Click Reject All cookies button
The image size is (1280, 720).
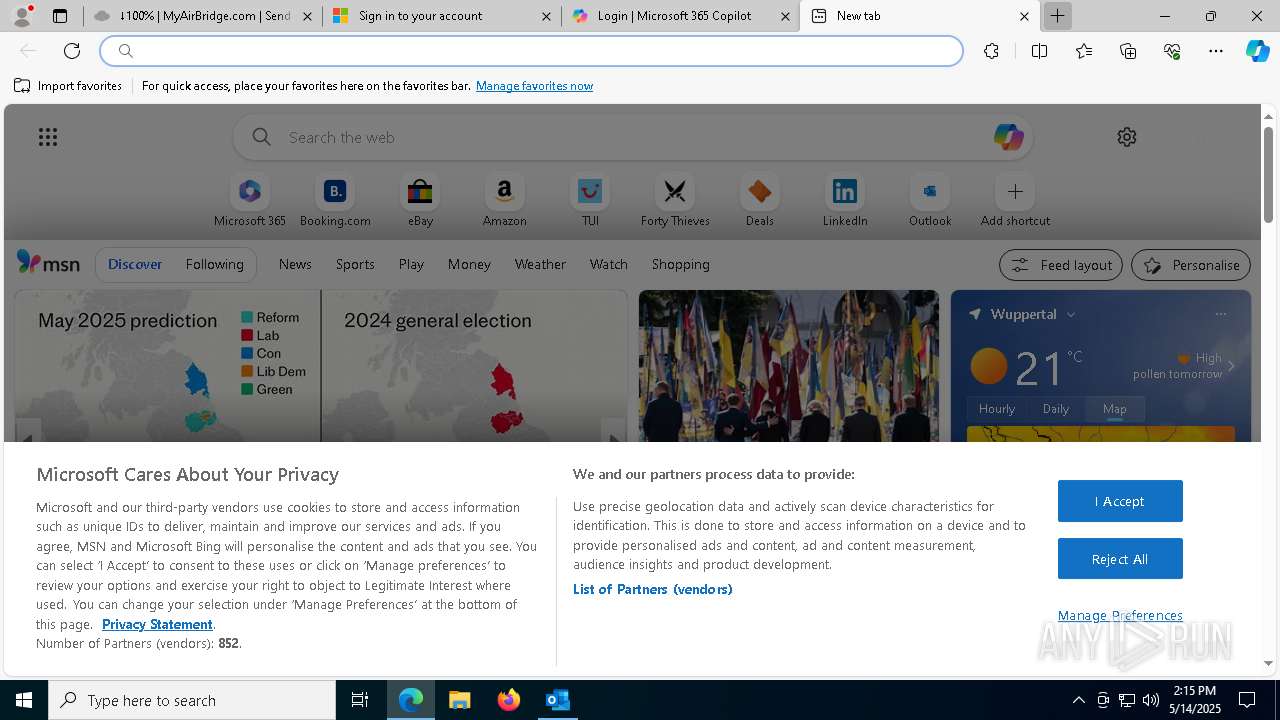(1120, 559)
